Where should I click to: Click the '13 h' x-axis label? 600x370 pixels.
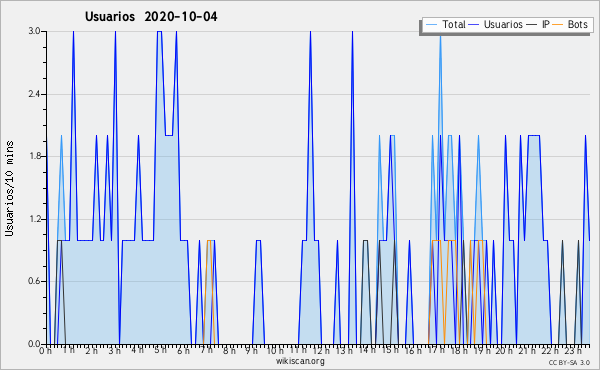point(344,351)
